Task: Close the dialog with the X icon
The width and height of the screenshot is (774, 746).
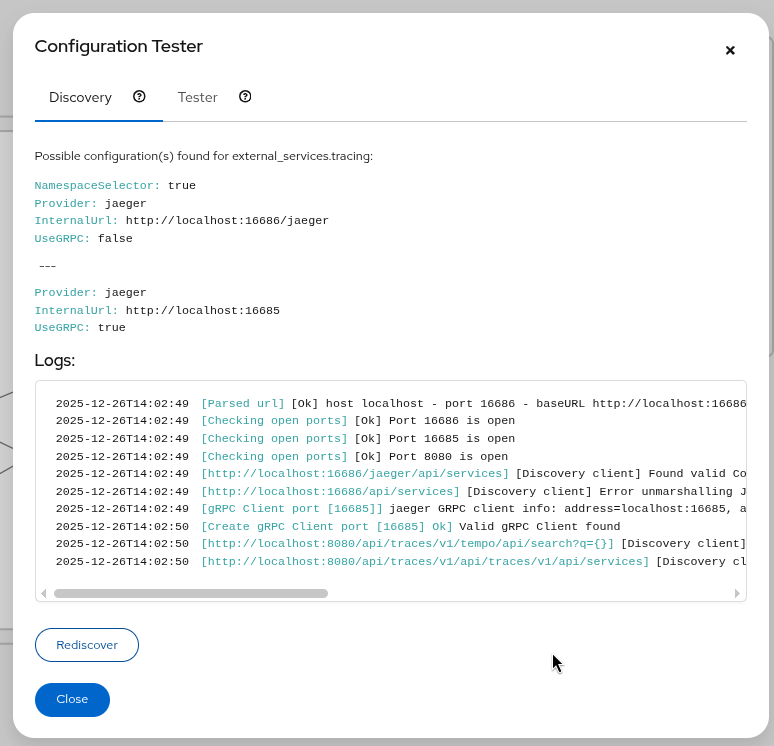Action: (730, 50)
